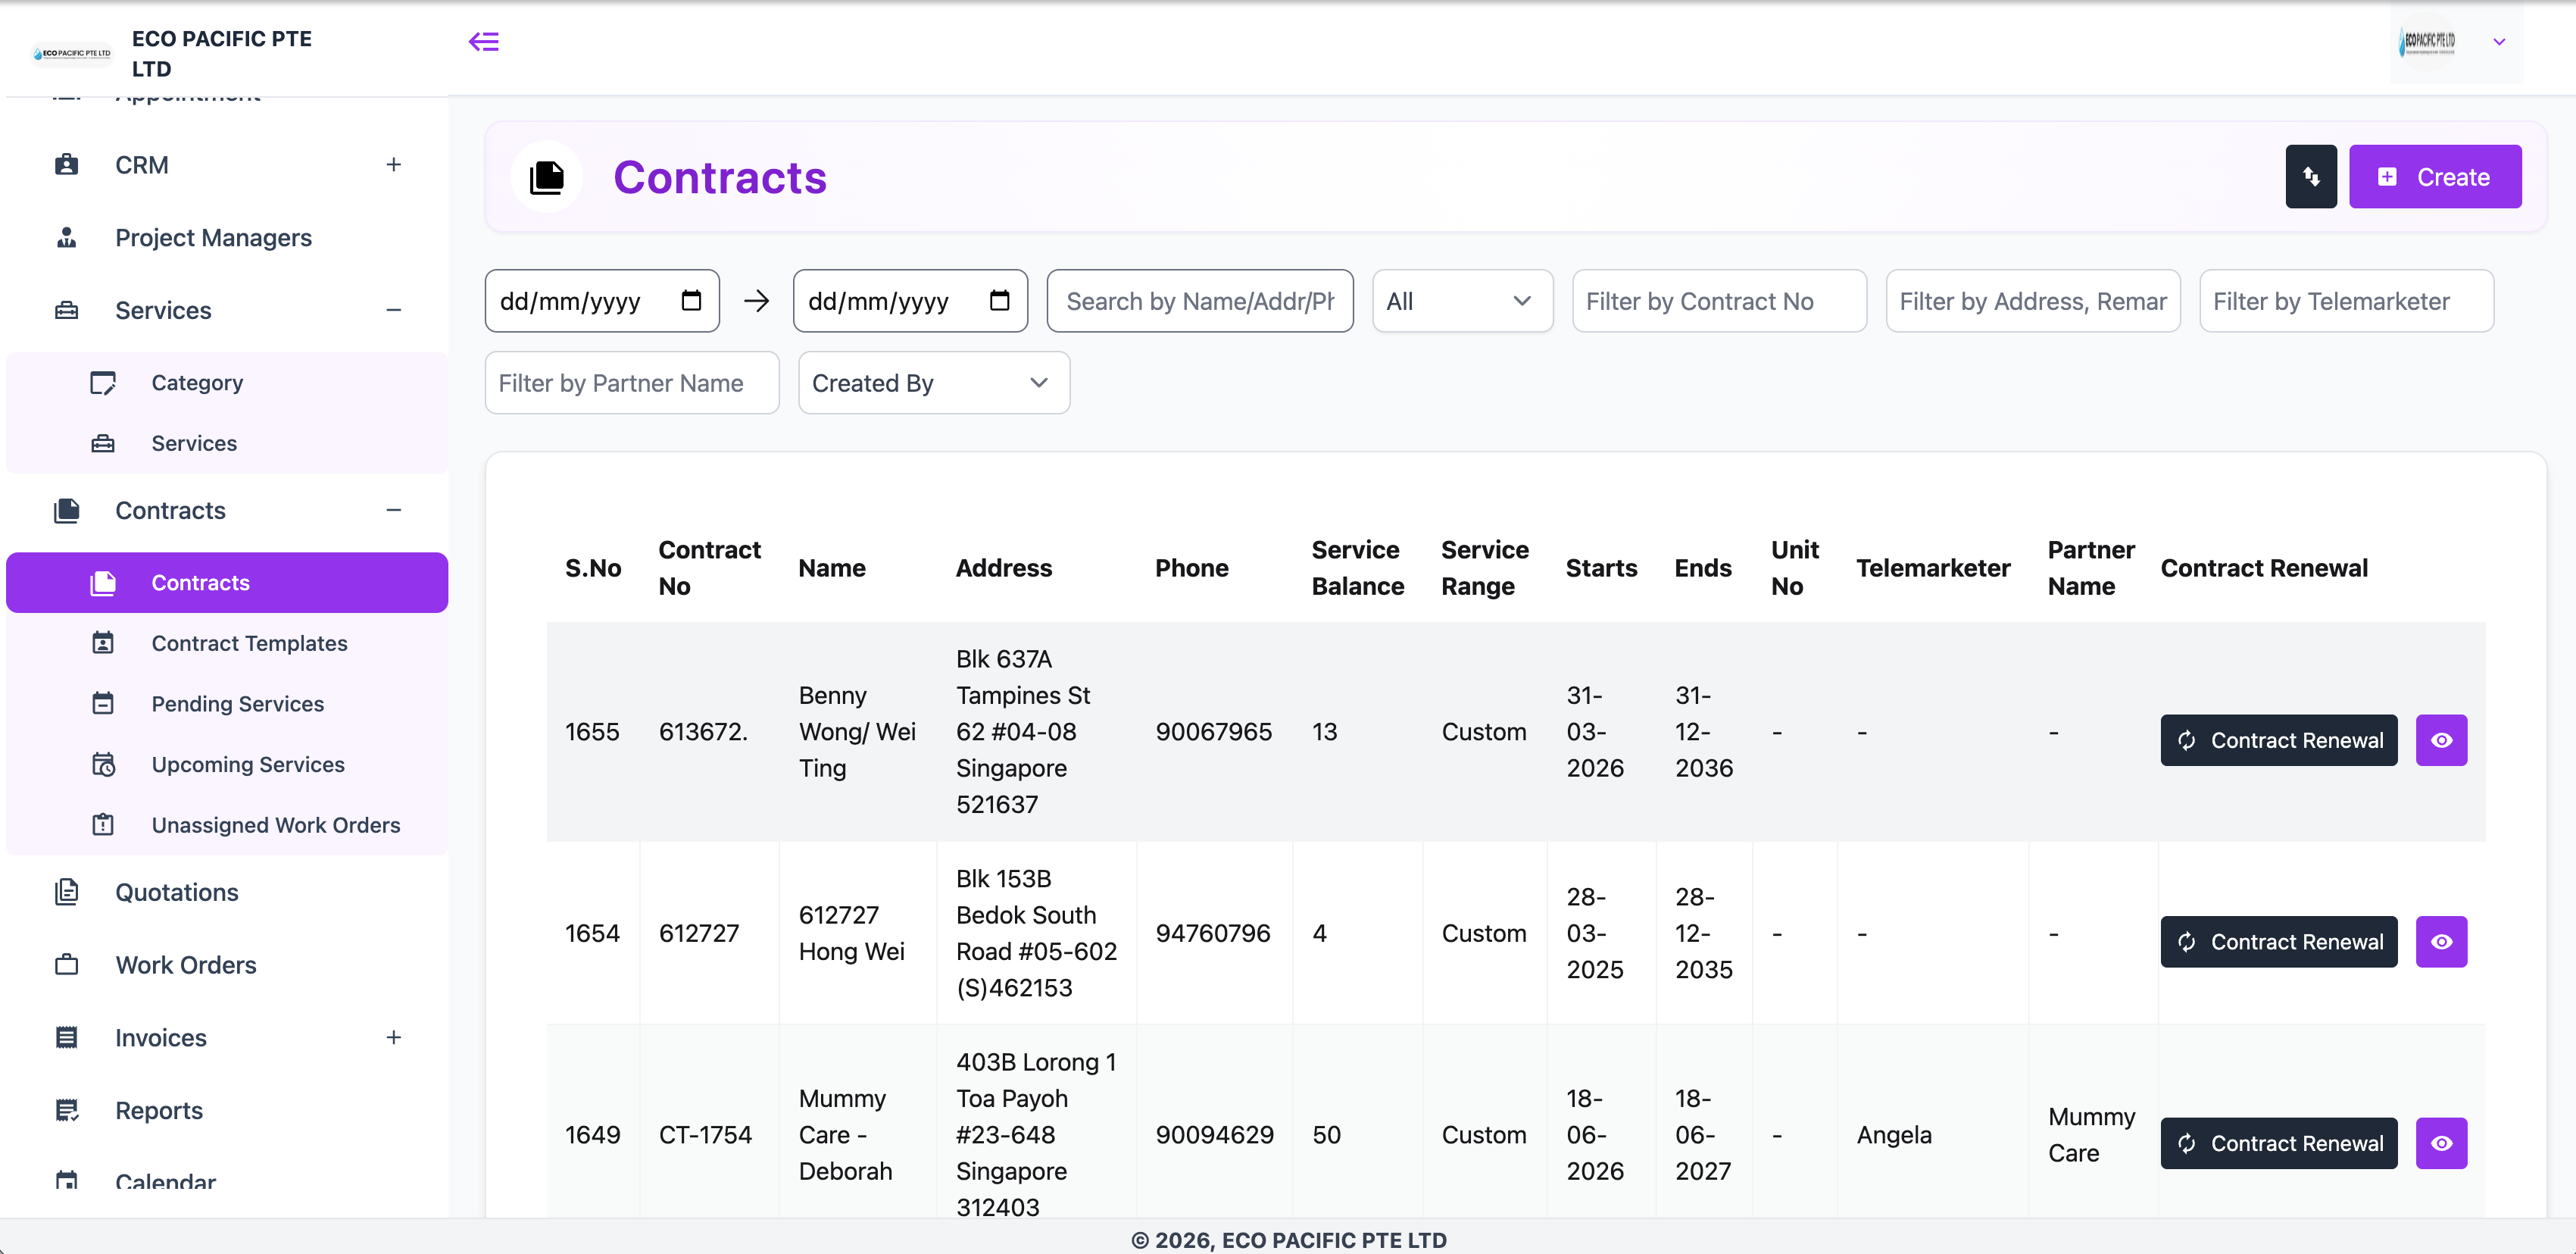
Task: Open the end date calendar picker icon
Action: pos(999,300)
